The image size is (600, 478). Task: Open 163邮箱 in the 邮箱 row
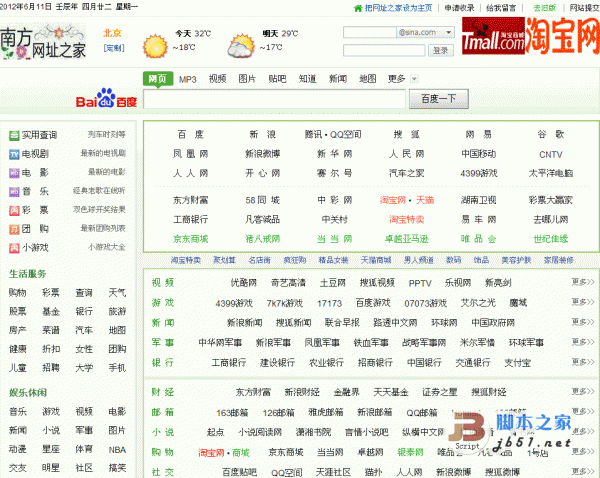click(232, 413)
